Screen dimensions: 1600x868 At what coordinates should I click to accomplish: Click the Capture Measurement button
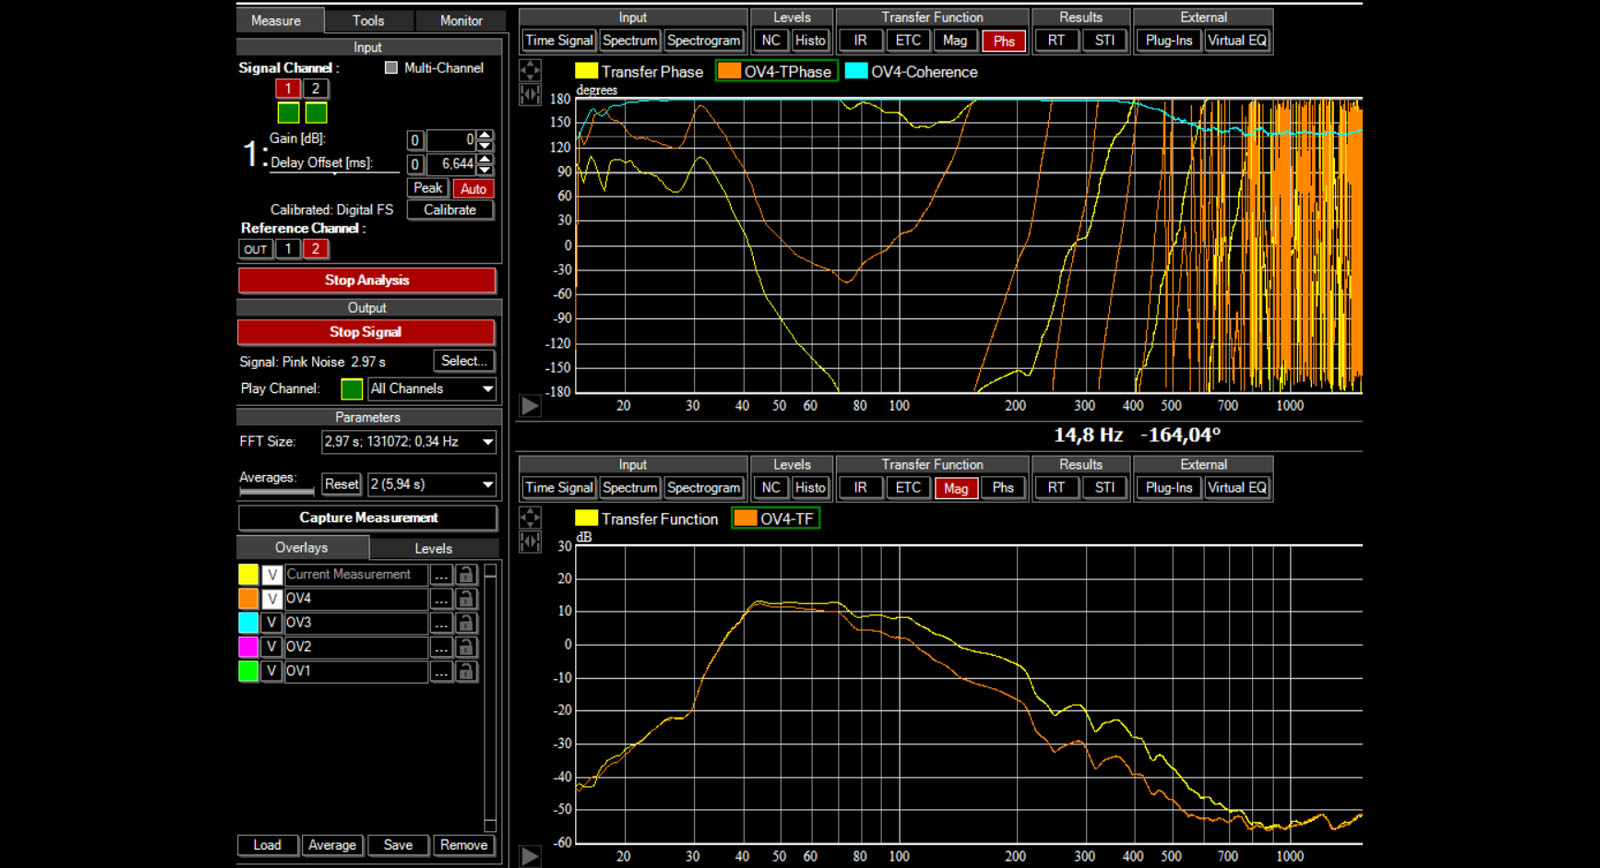[368, 518]
